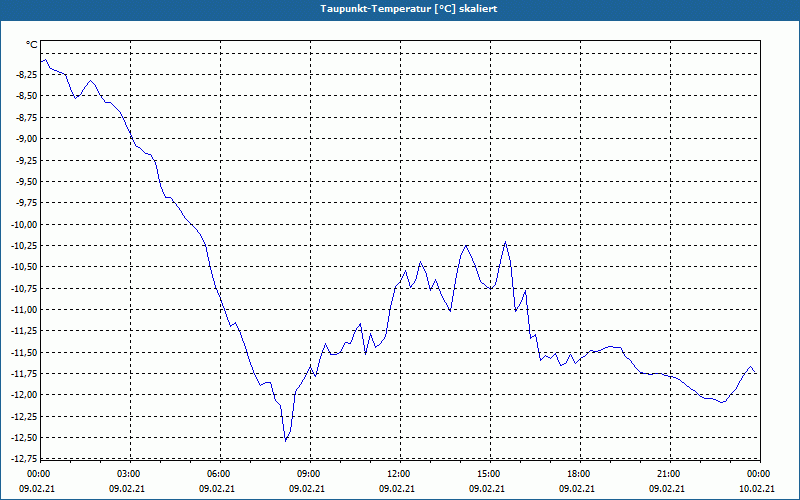Click the -11,00 y-axis label
The height and width of the screenshot is (500, 800).
pyautogui.click(x=26, y=310)
